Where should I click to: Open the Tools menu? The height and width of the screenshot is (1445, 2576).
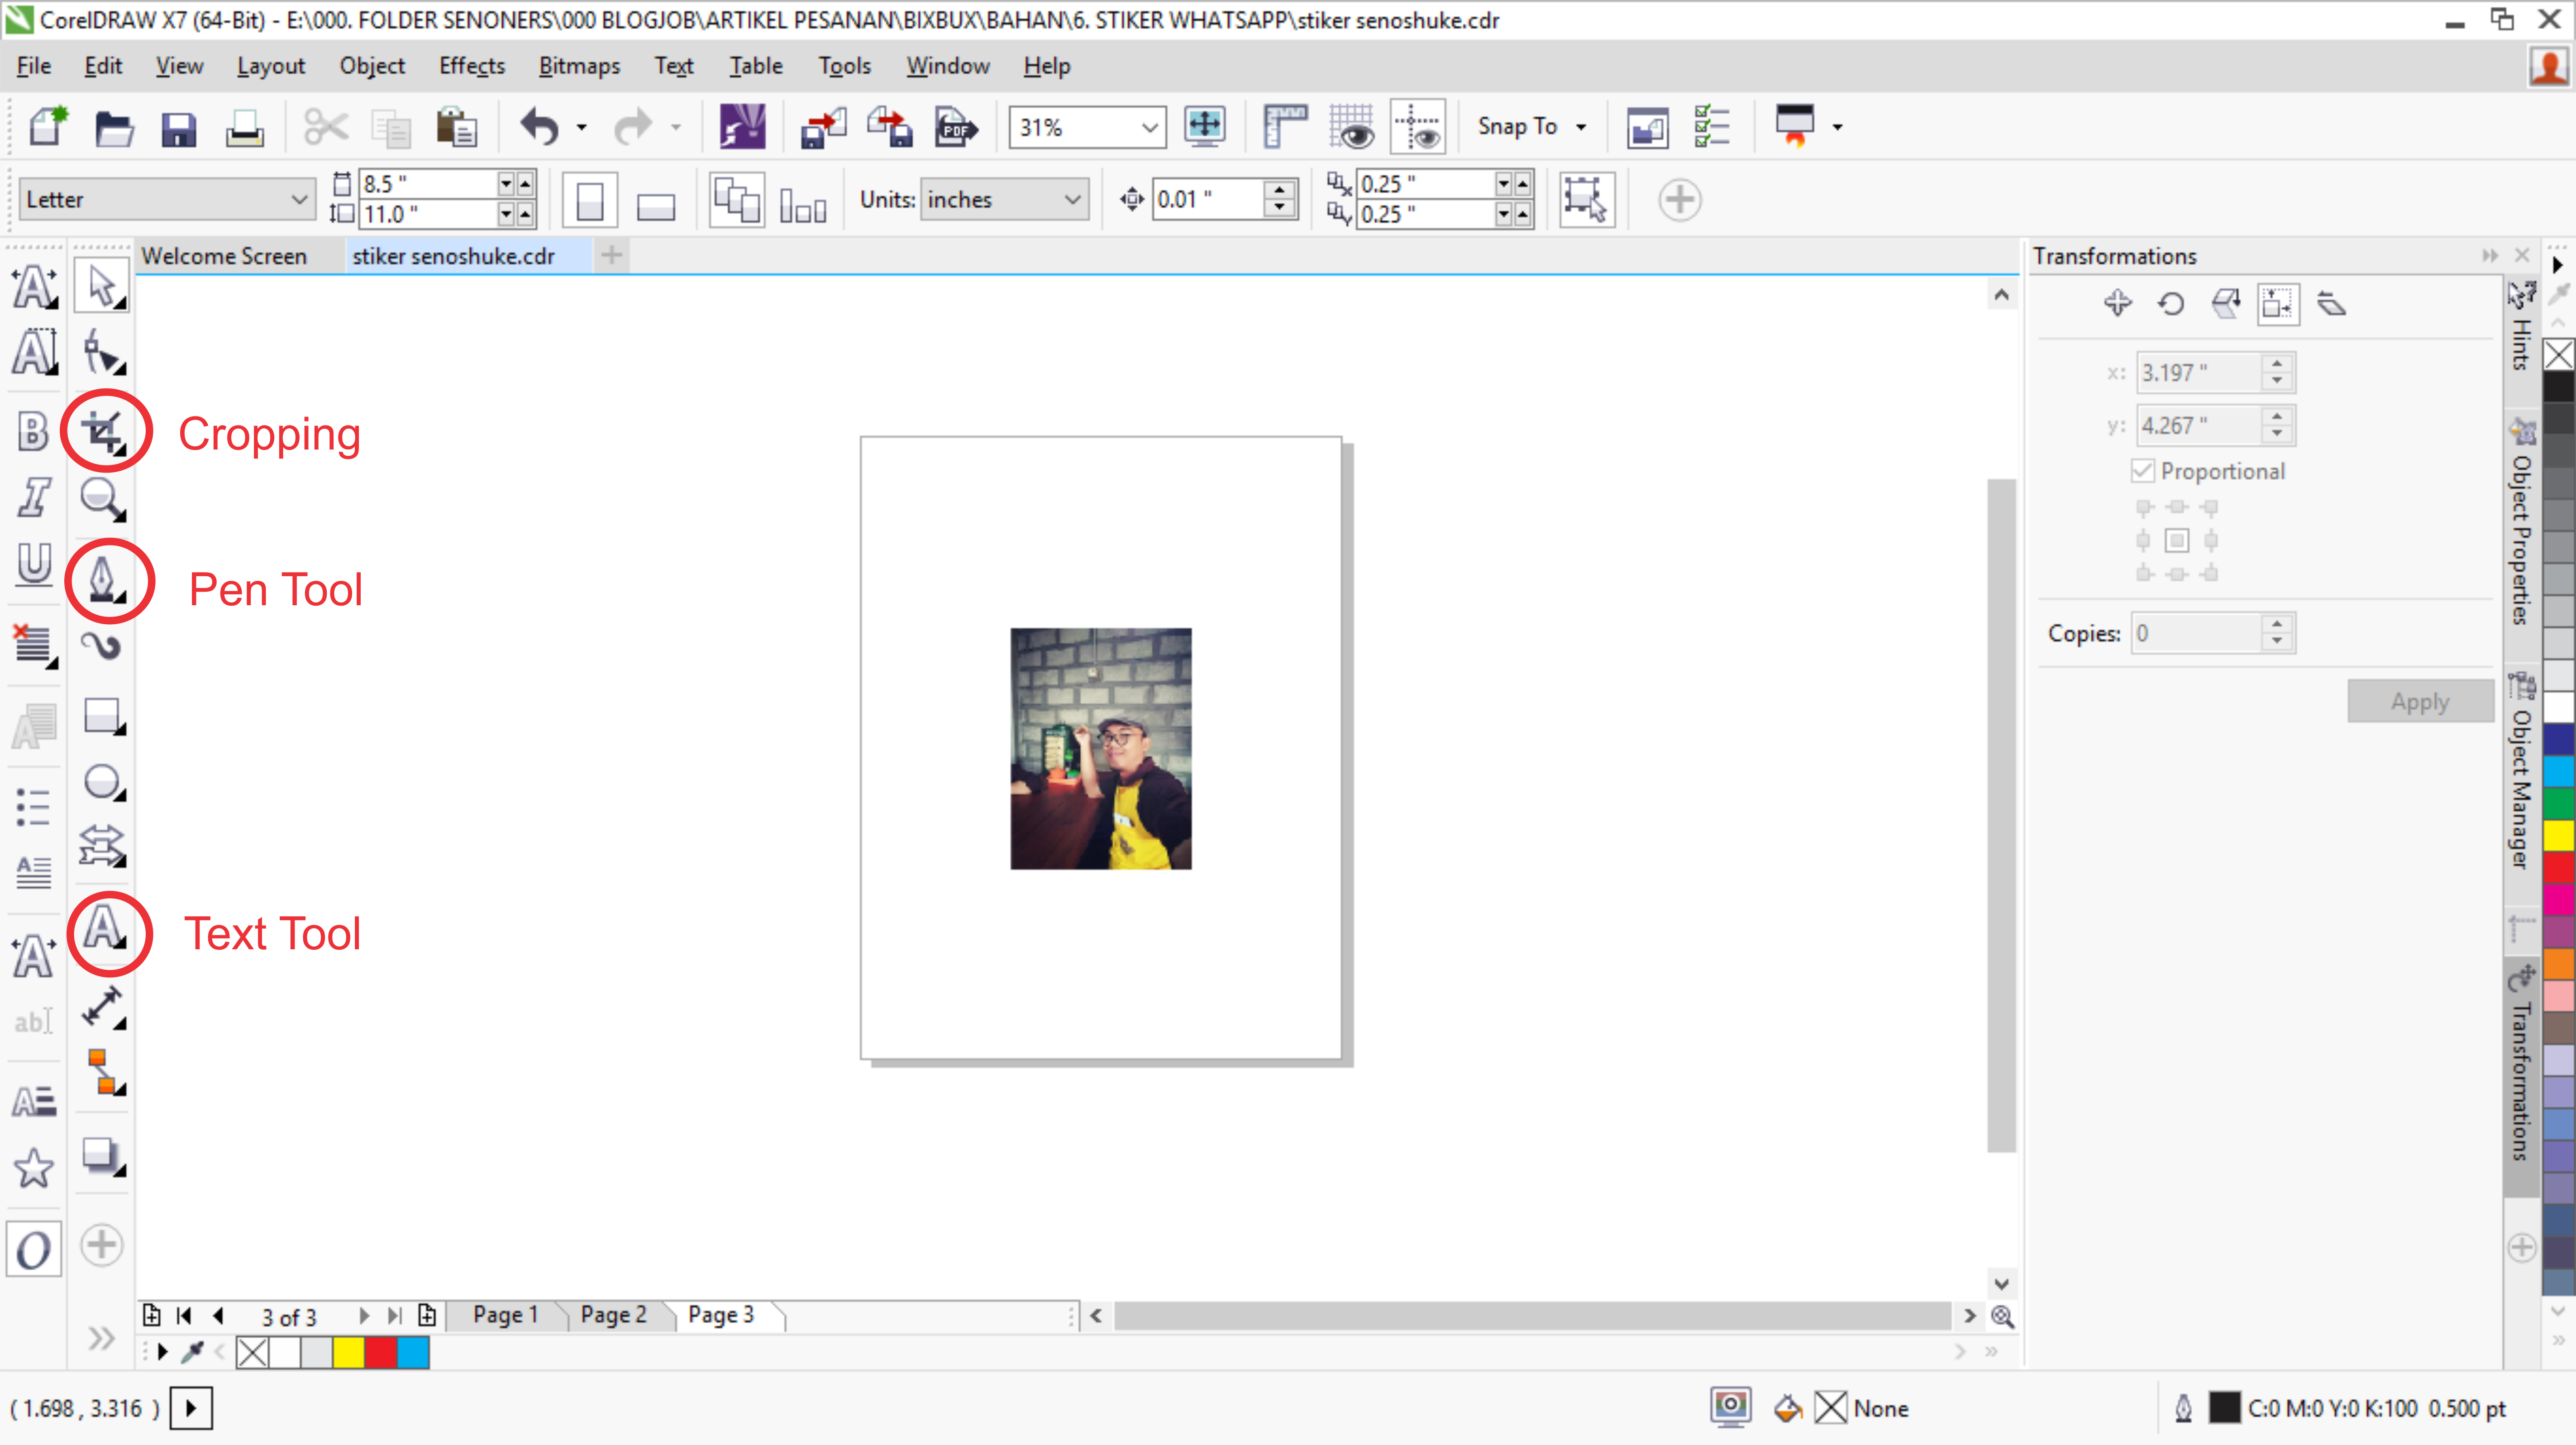pos(844,66)
